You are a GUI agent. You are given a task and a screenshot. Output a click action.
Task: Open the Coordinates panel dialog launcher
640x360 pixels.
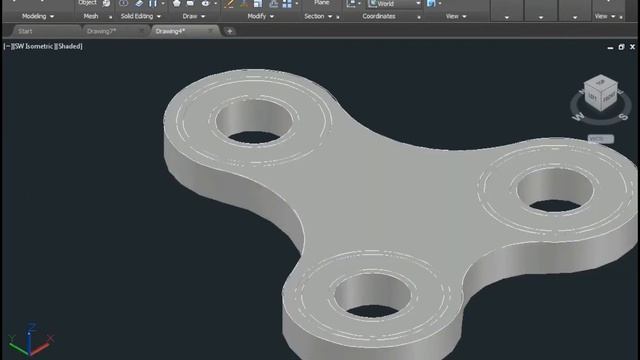coord(419,17)
